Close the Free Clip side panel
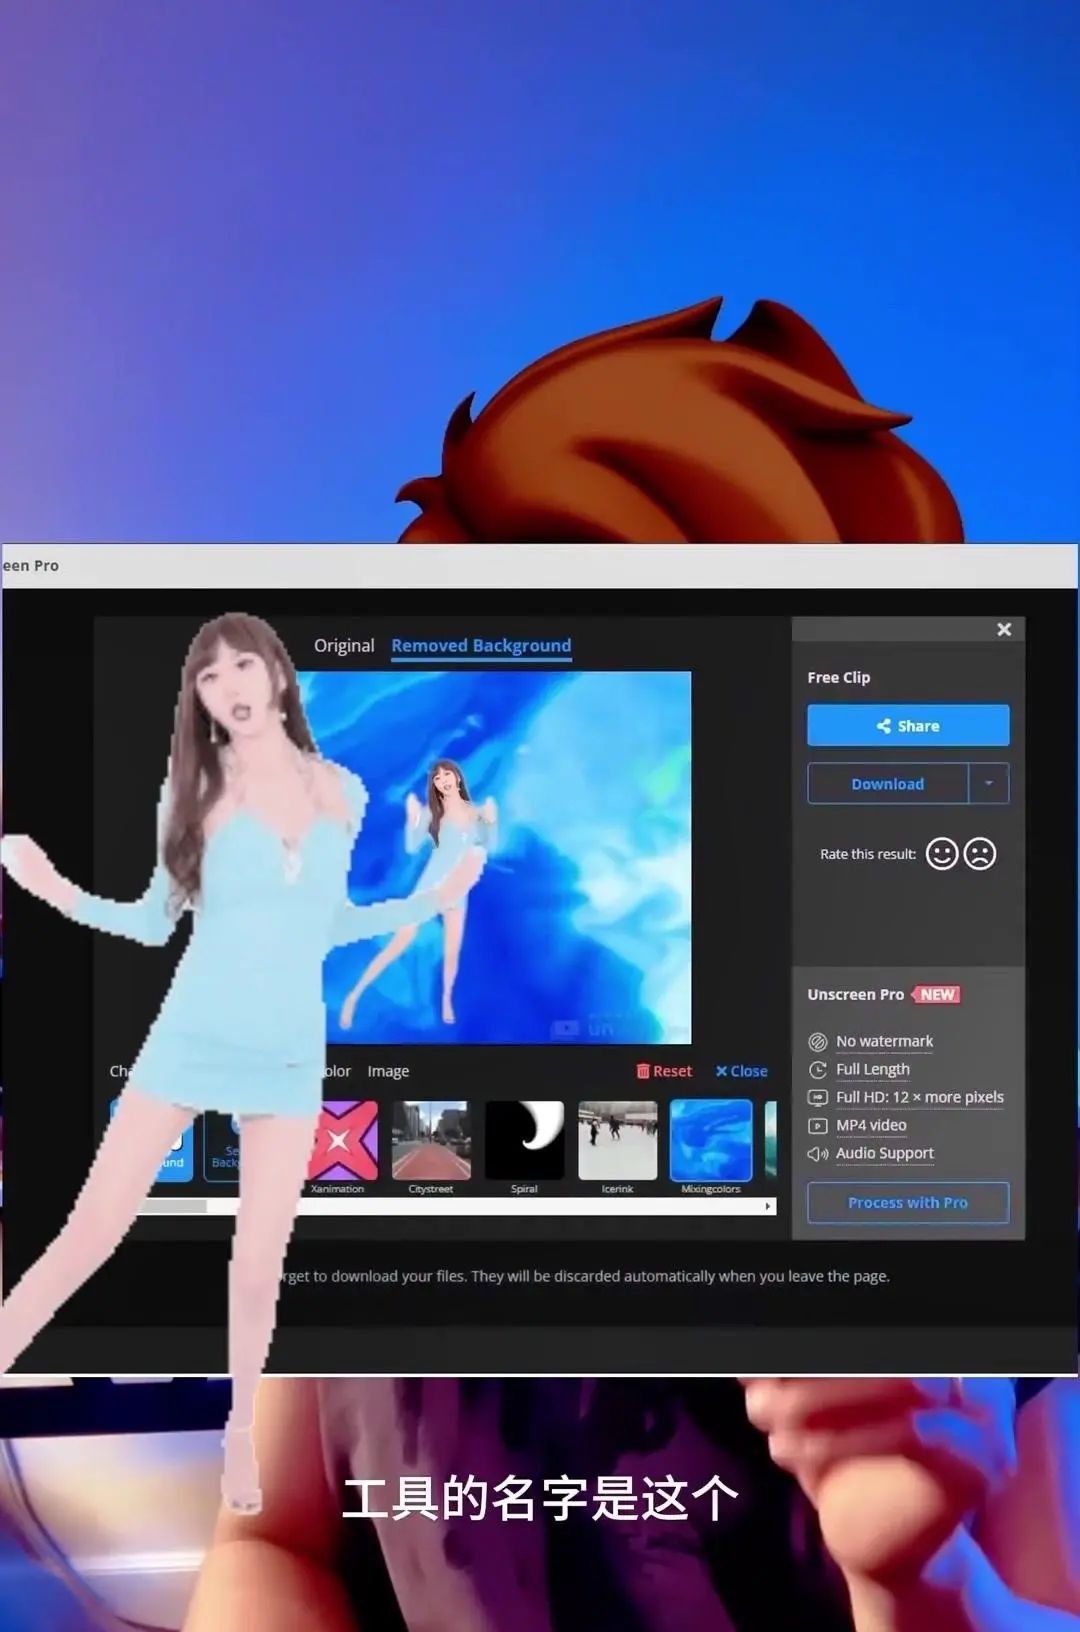Image resolution: width=1080 pixels, height=1632 pixels. click(1004, 629)
